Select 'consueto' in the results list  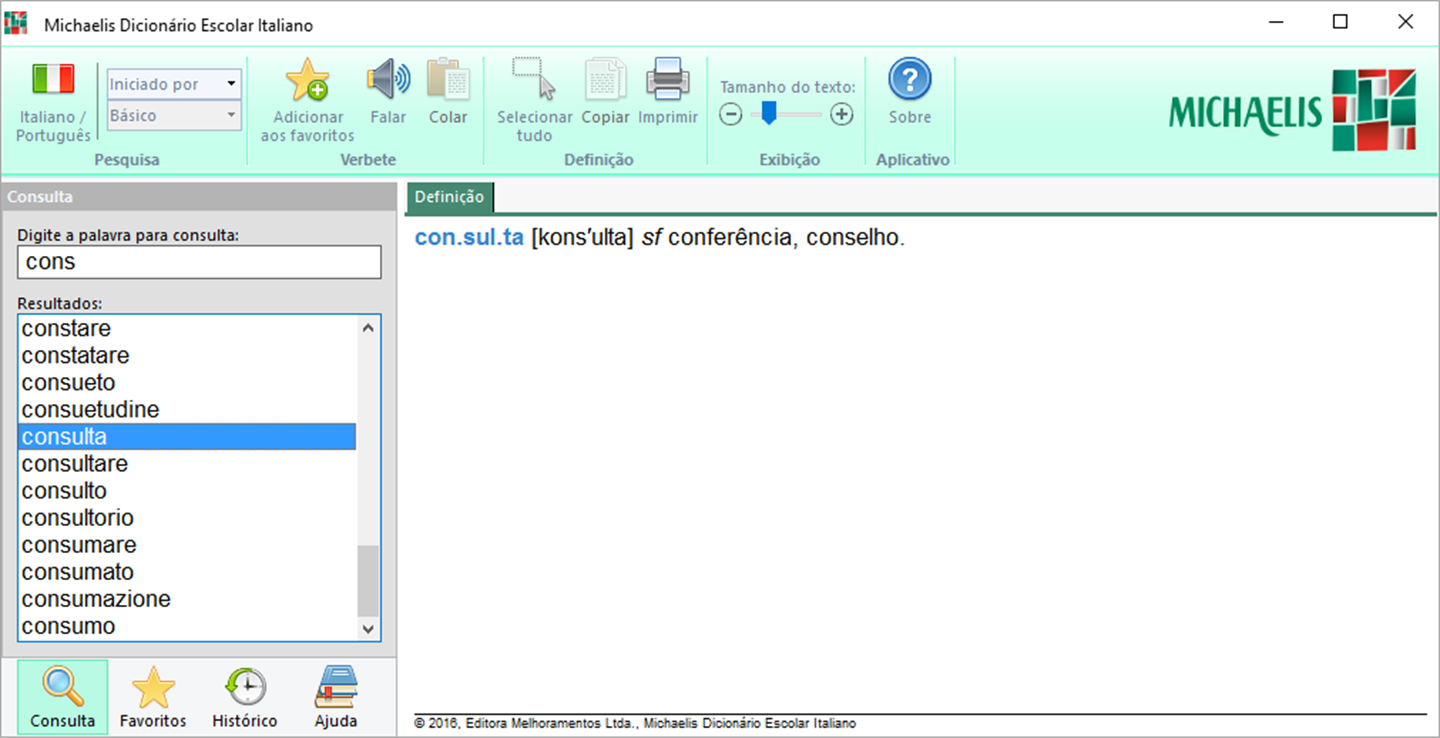point(187,382)
